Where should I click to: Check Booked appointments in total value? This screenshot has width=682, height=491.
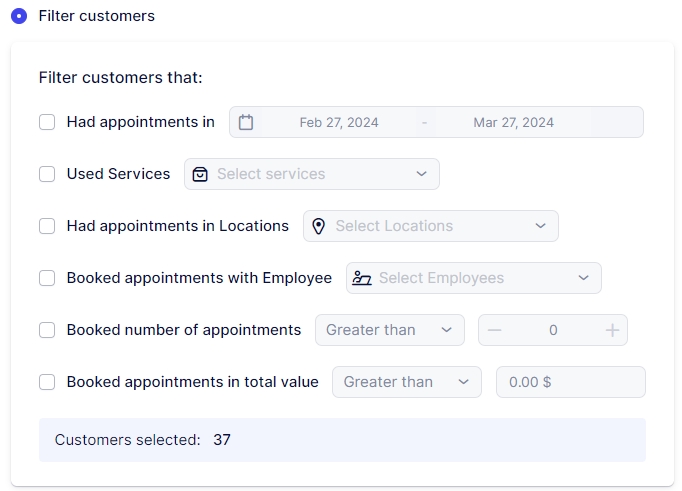(x=47, y=382)
